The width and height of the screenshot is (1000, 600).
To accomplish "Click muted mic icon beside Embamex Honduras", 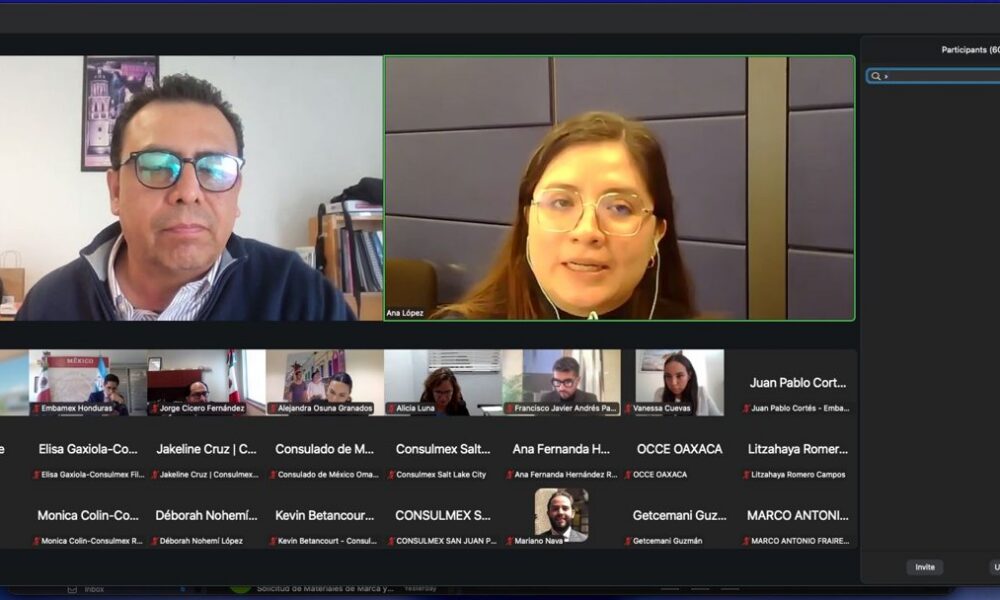I will pyautogui.click(x=36, y=409).
